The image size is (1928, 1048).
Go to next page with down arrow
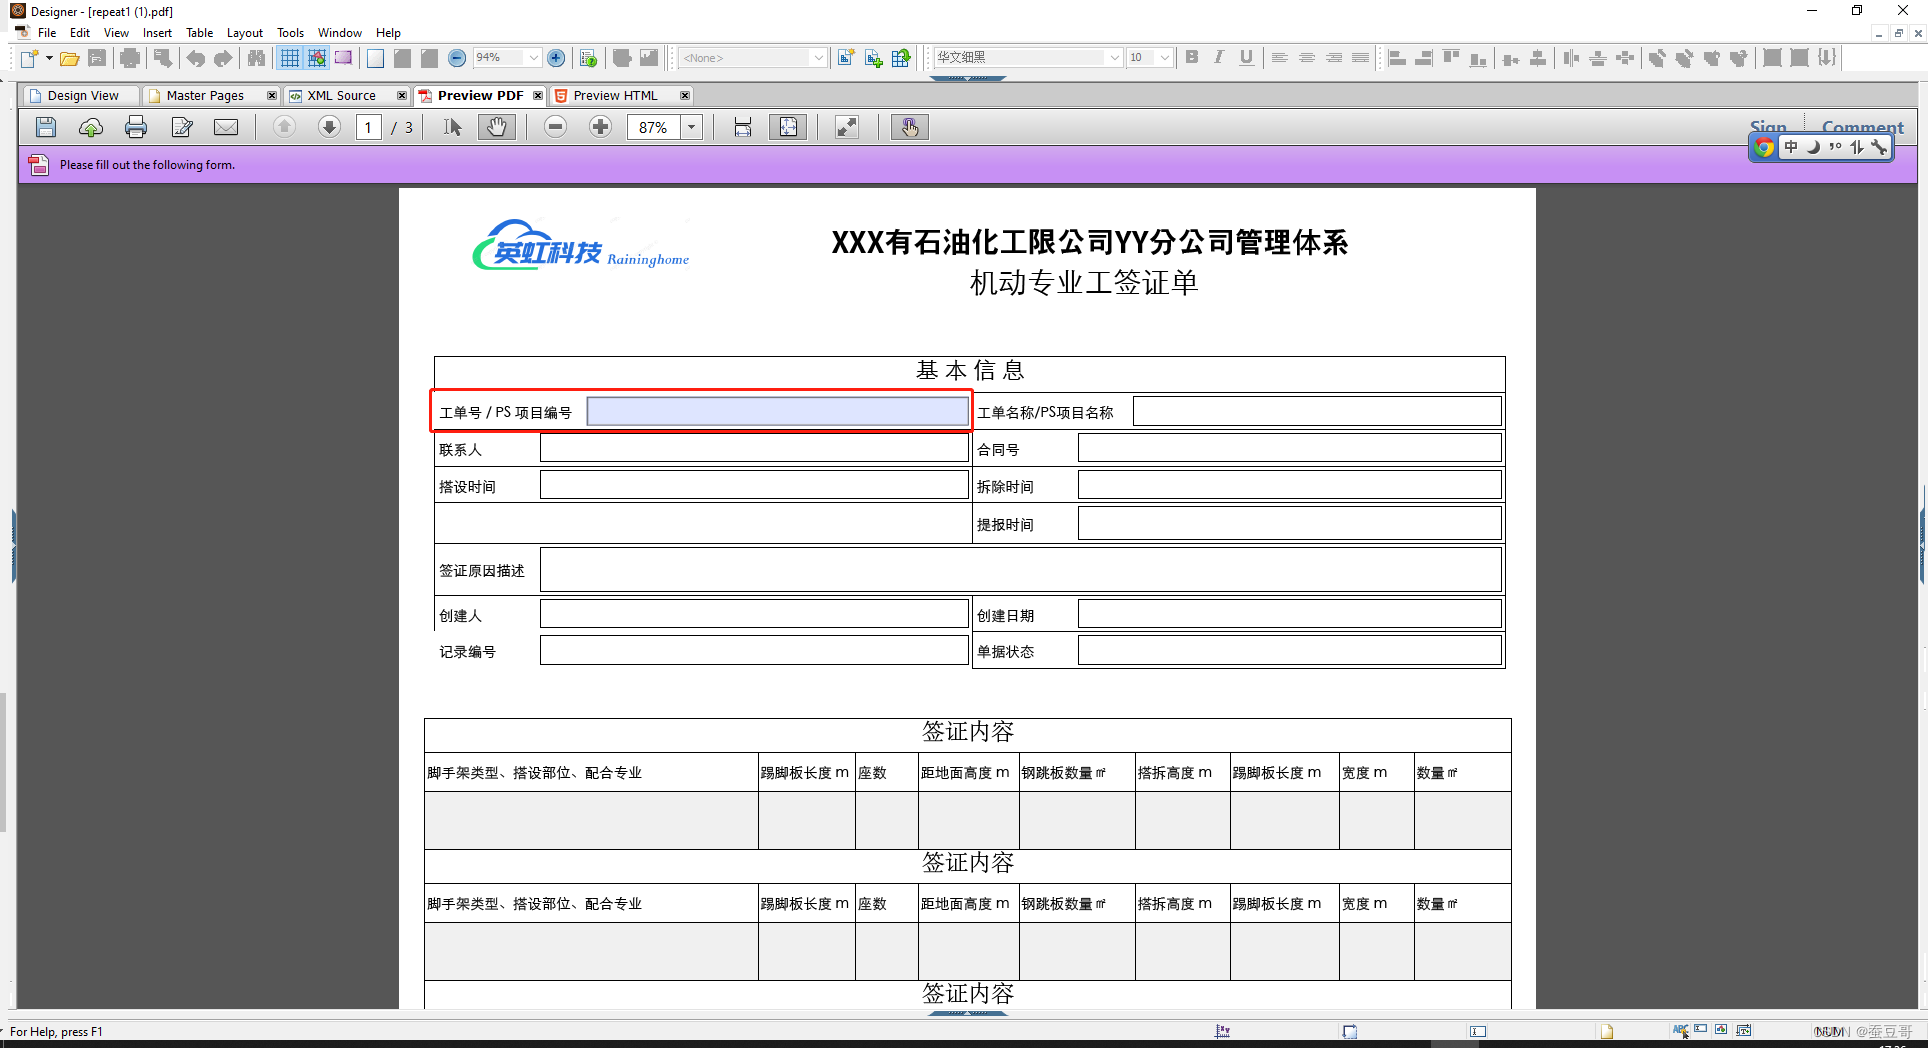[x=329, y=127]
